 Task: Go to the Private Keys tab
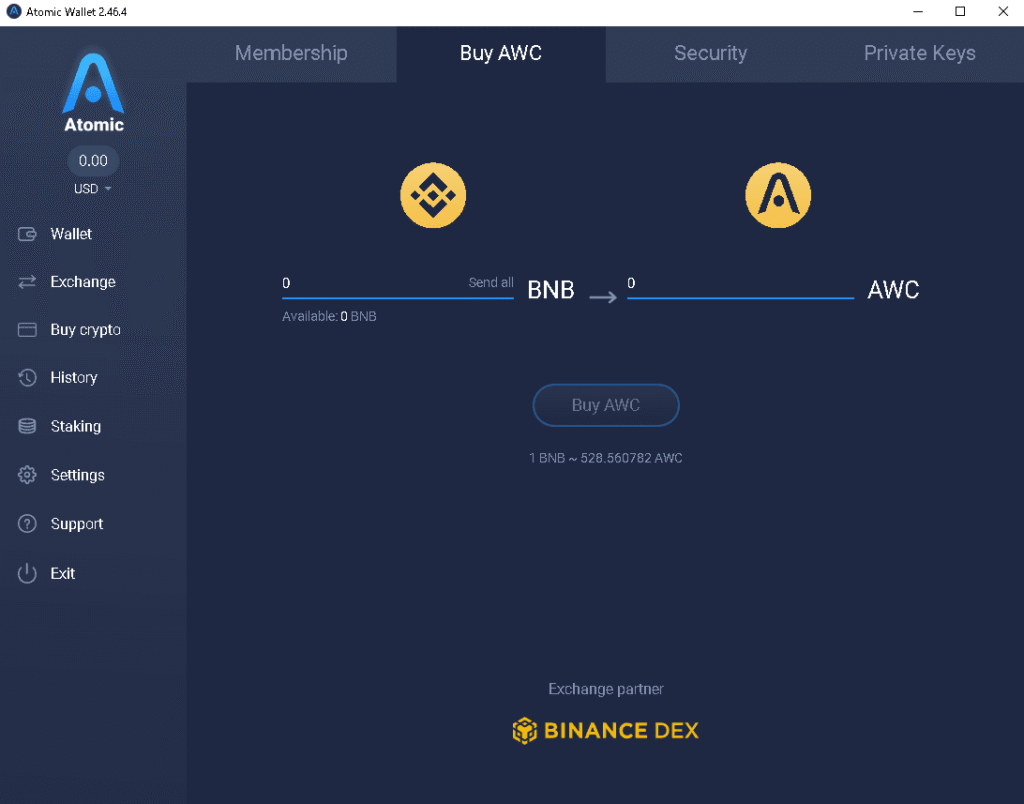919,54
